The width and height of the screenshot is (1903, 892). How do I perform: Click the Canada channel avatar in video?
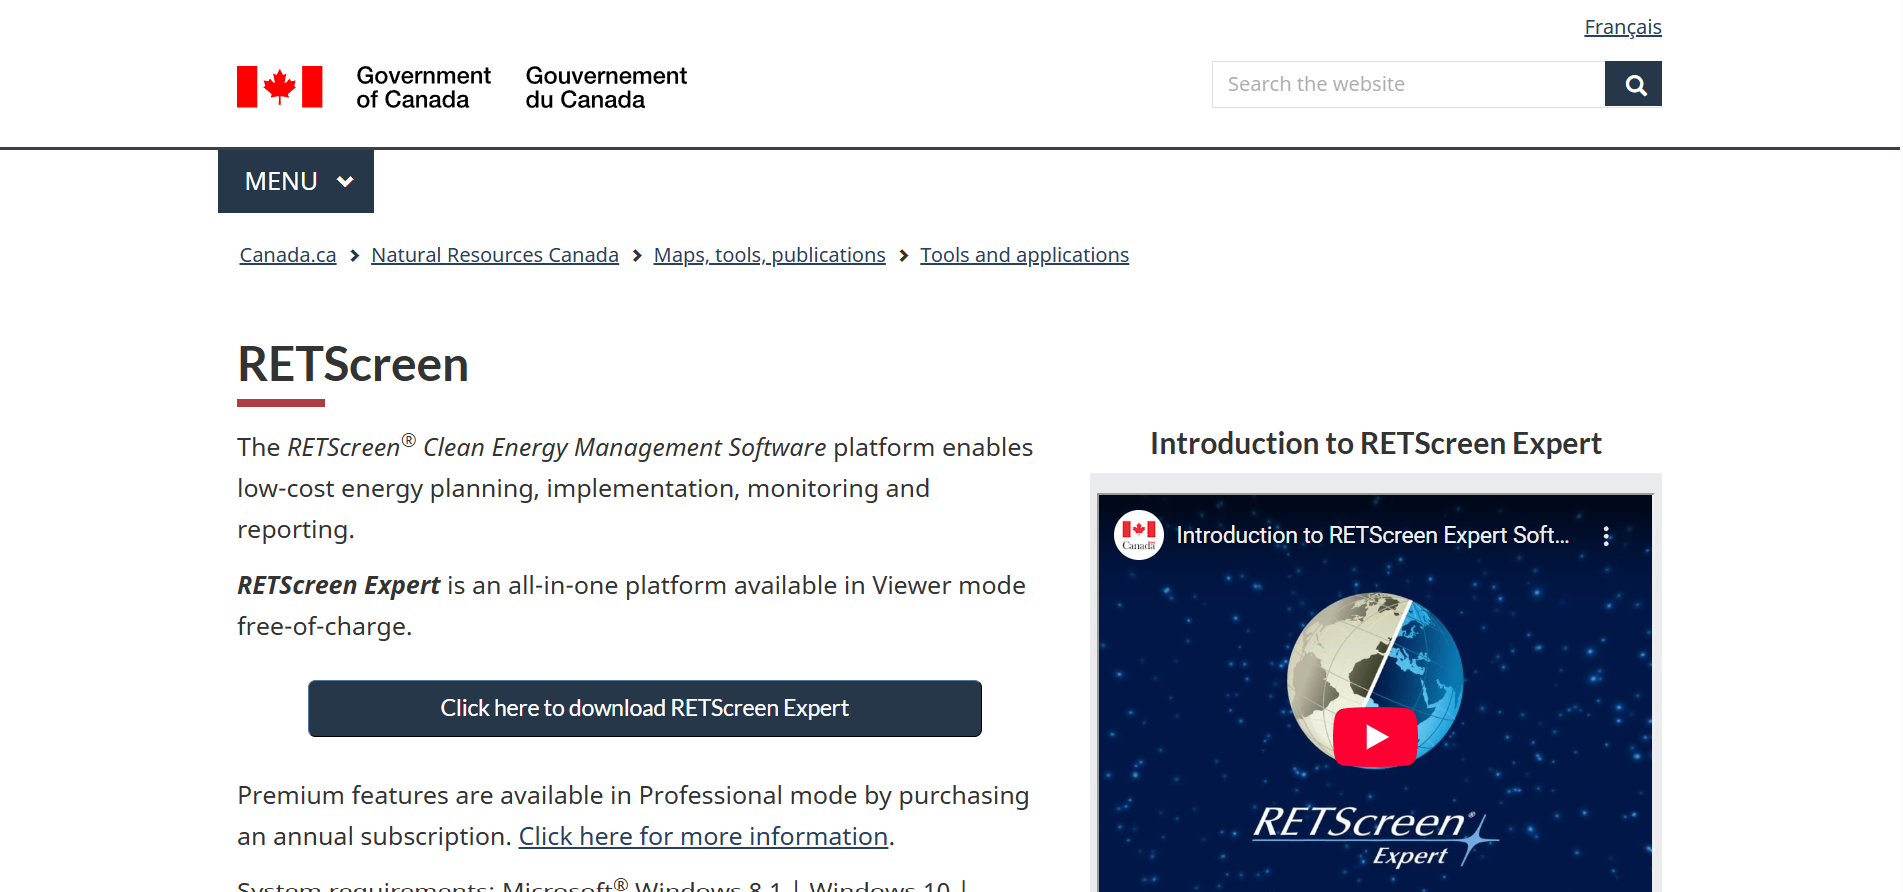[x=1138, y=535]
